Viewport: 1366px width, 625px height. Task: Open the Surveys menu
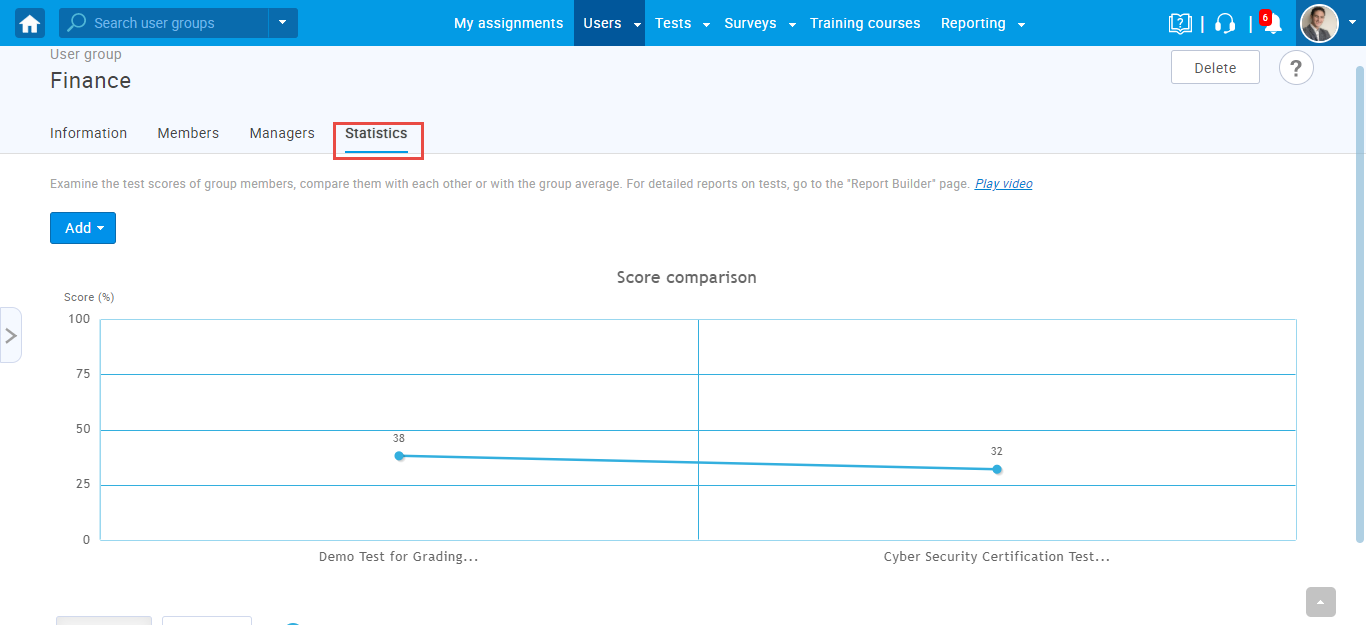coord(759,23)
